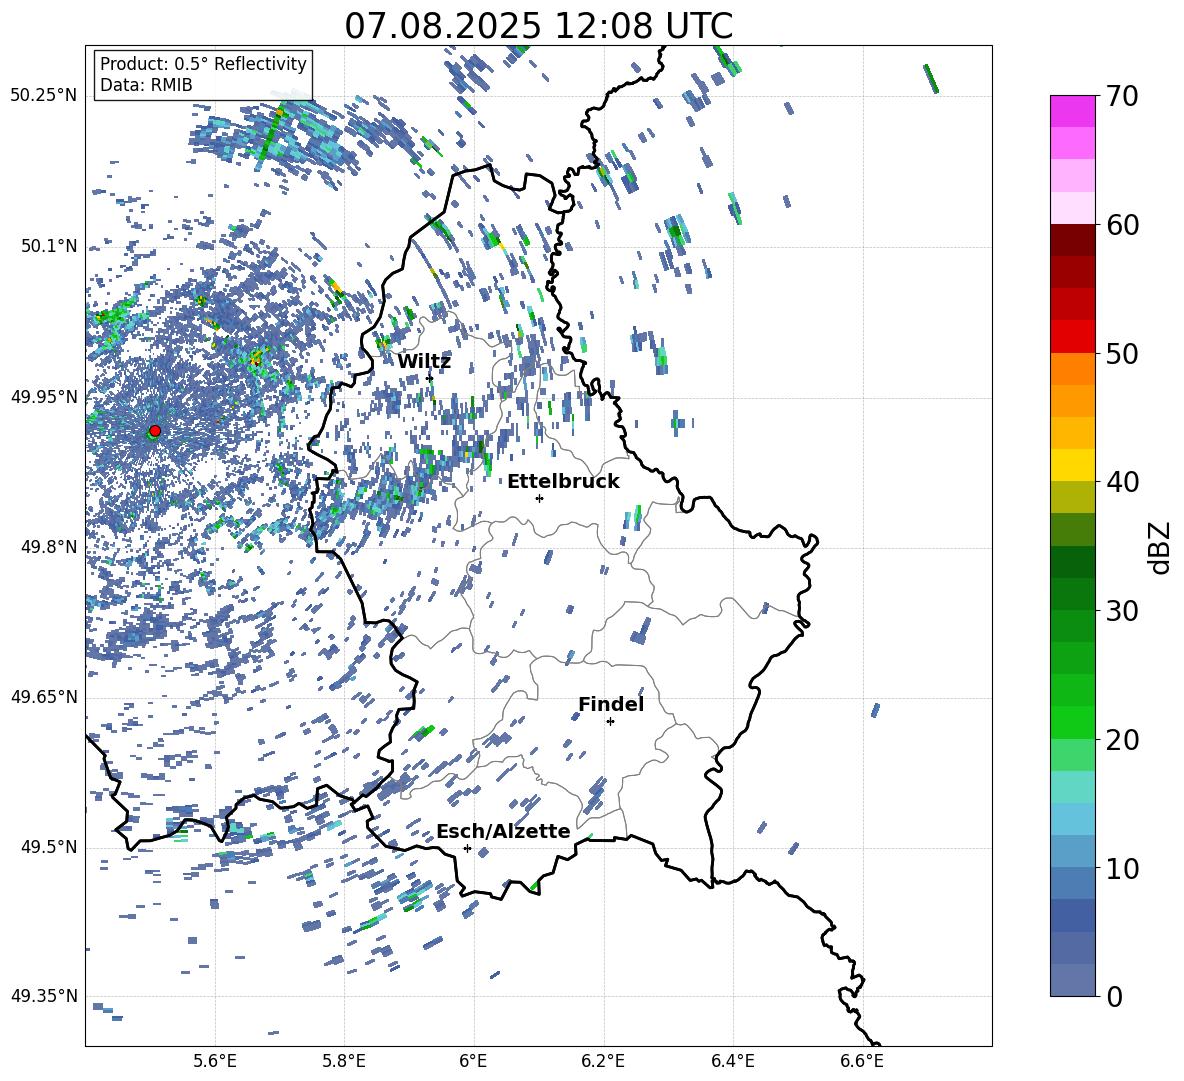Click the 49.35°N latitude label
The height and width of the screenshot is (1081, 1184).
[44, 996]
